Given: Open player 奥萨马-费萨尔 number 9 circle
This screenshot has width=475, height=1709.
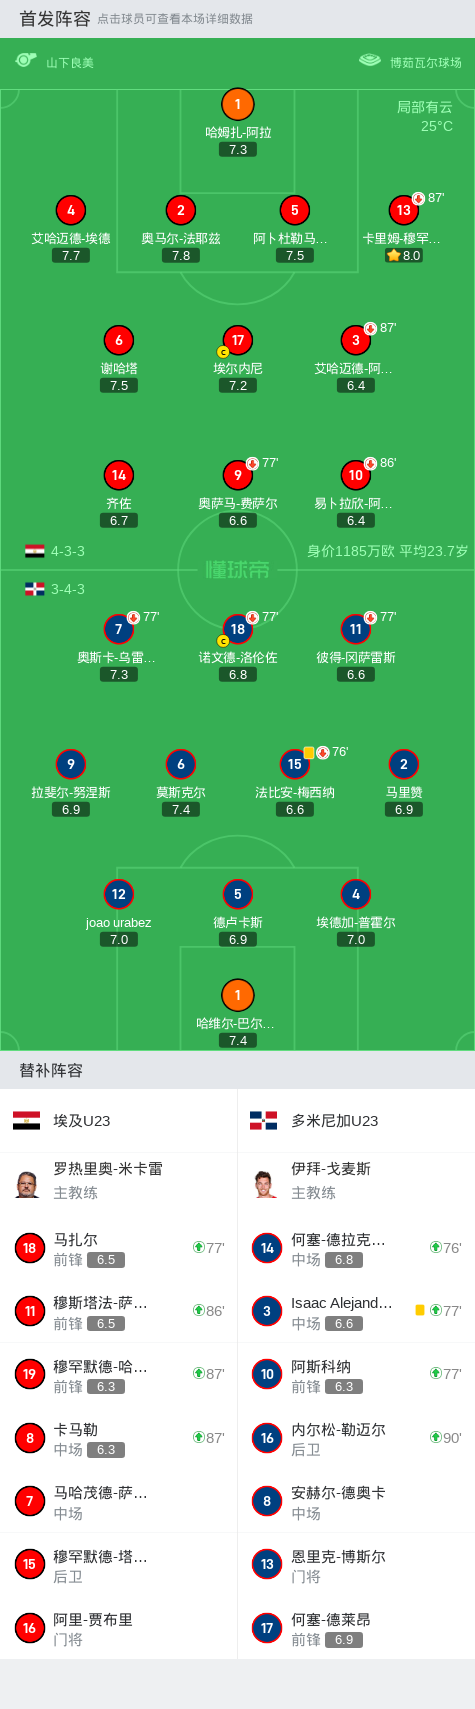Looking at the screenshot, I should click(x=237, y=475).
